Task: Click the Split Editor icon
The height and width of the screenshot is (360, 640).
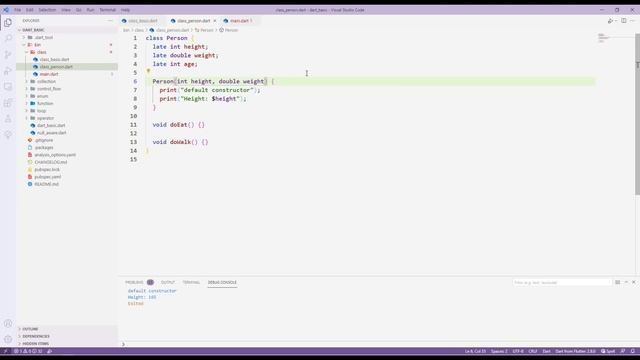Action: [624, 21]
